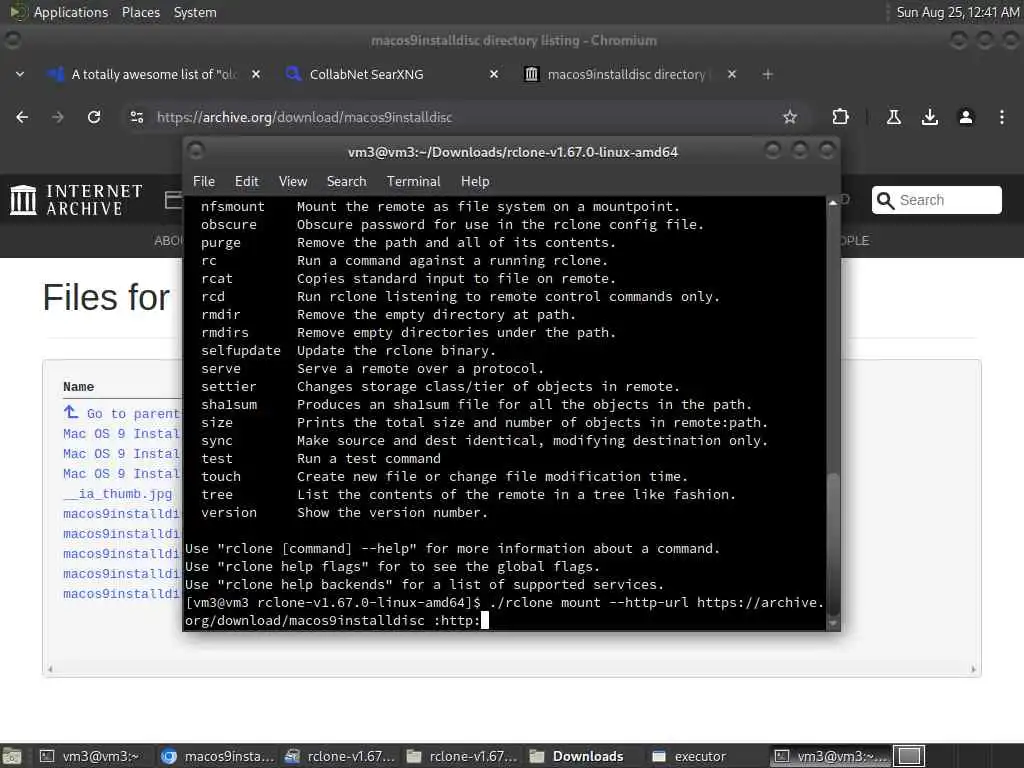Follow the Go to parent link
The width and height of the screenshot is (1024, 768).
pos(121,413)
